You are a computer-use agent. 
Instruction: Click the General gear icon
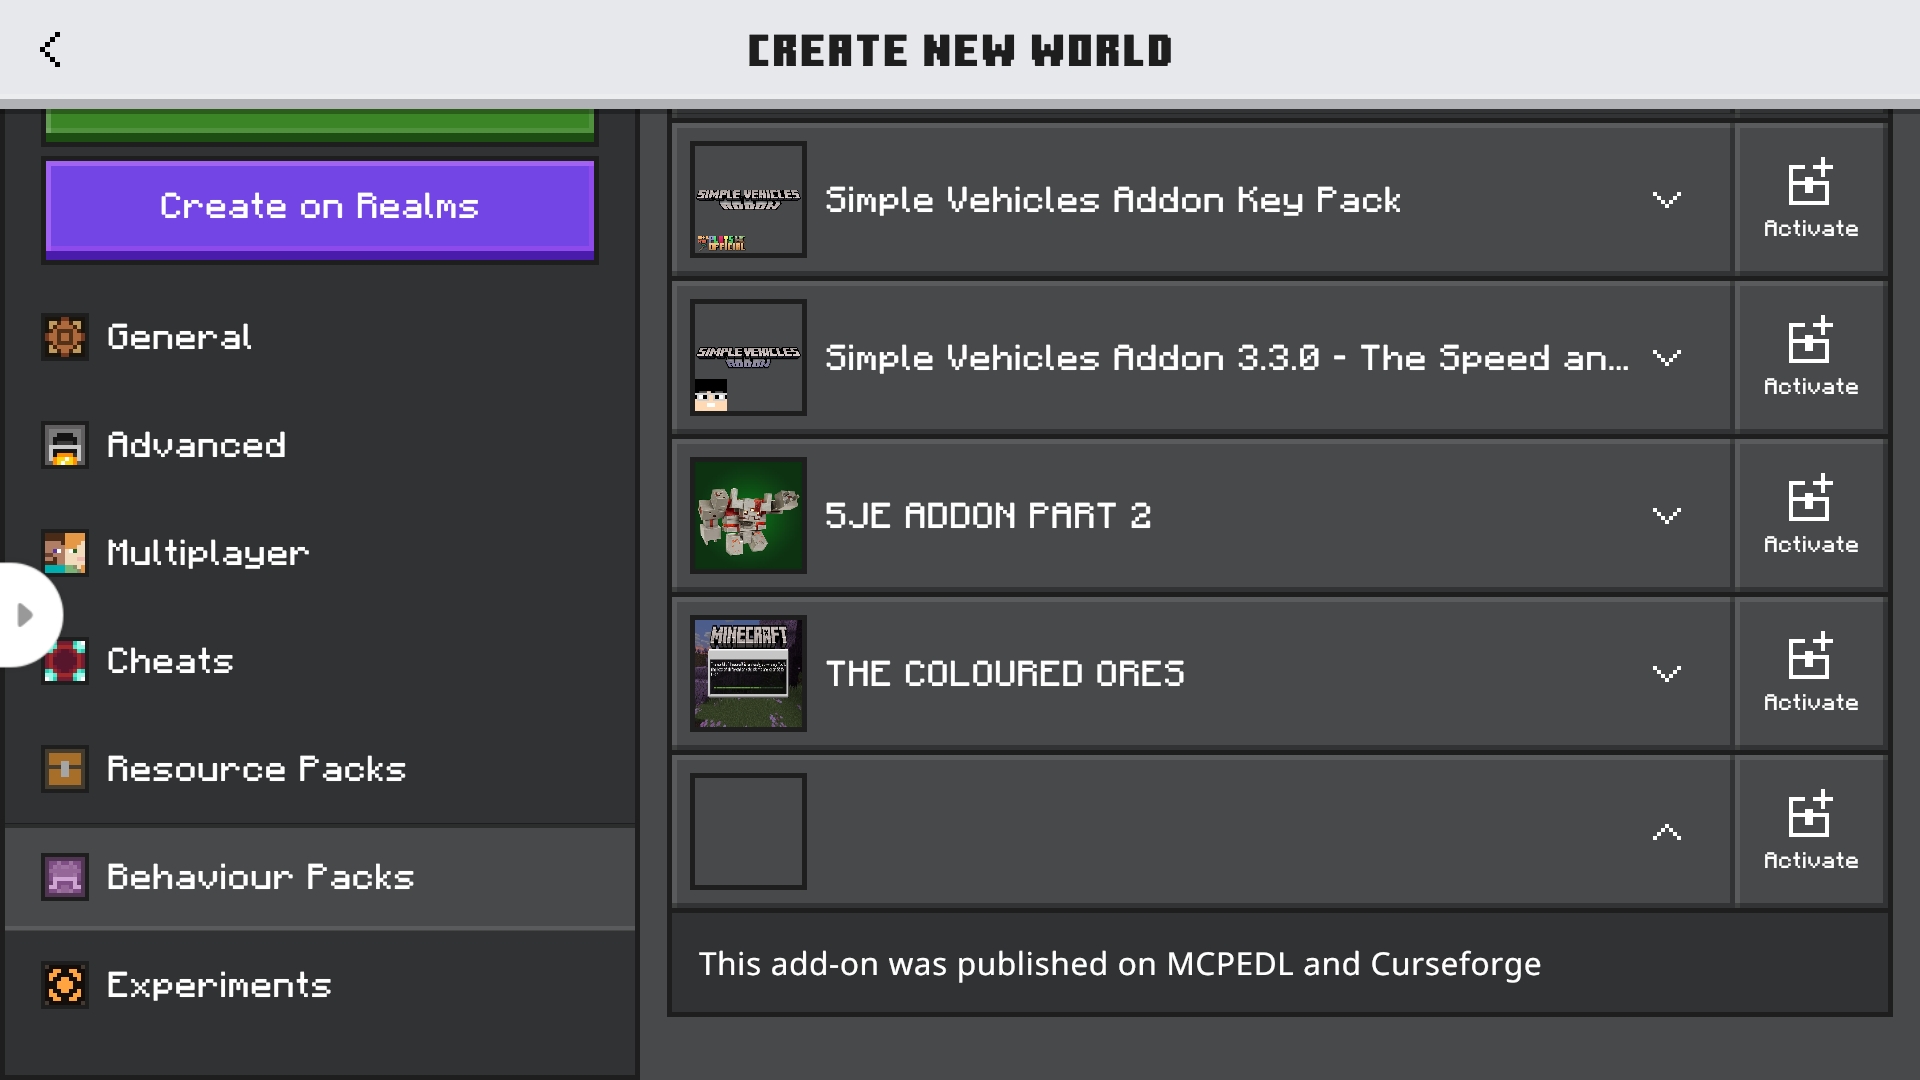pos(65,337)
